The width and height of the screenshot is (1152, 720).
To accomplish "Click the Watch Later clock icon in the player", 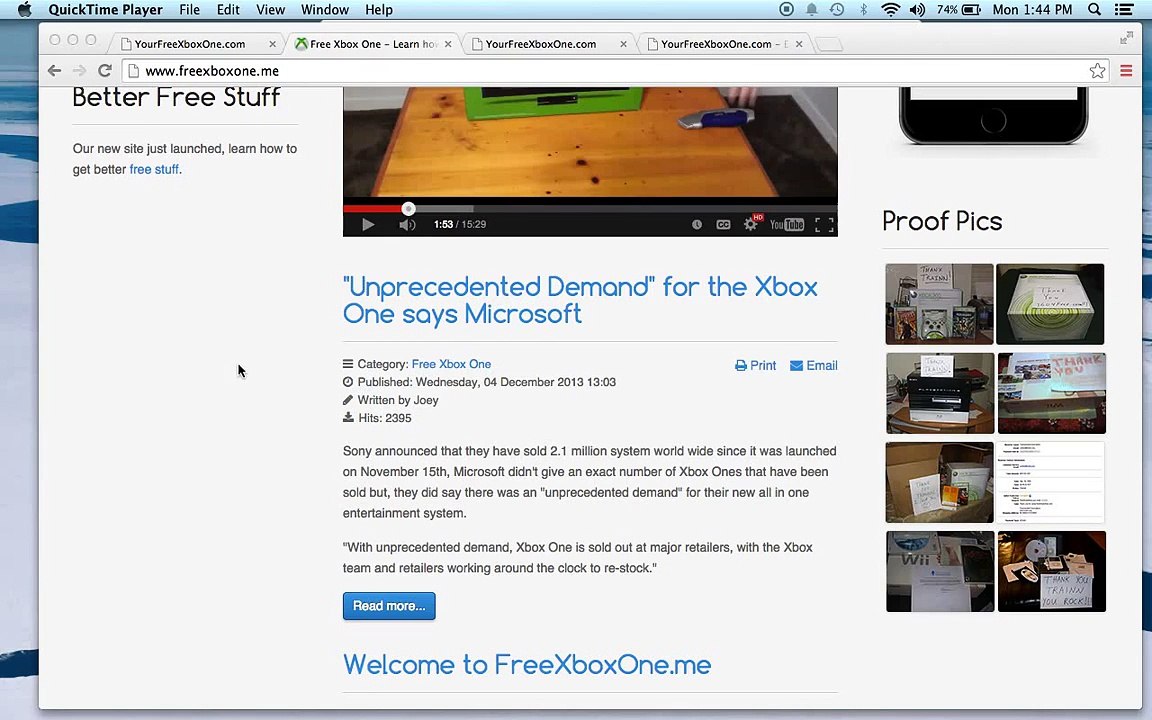I will coord(696,224).
